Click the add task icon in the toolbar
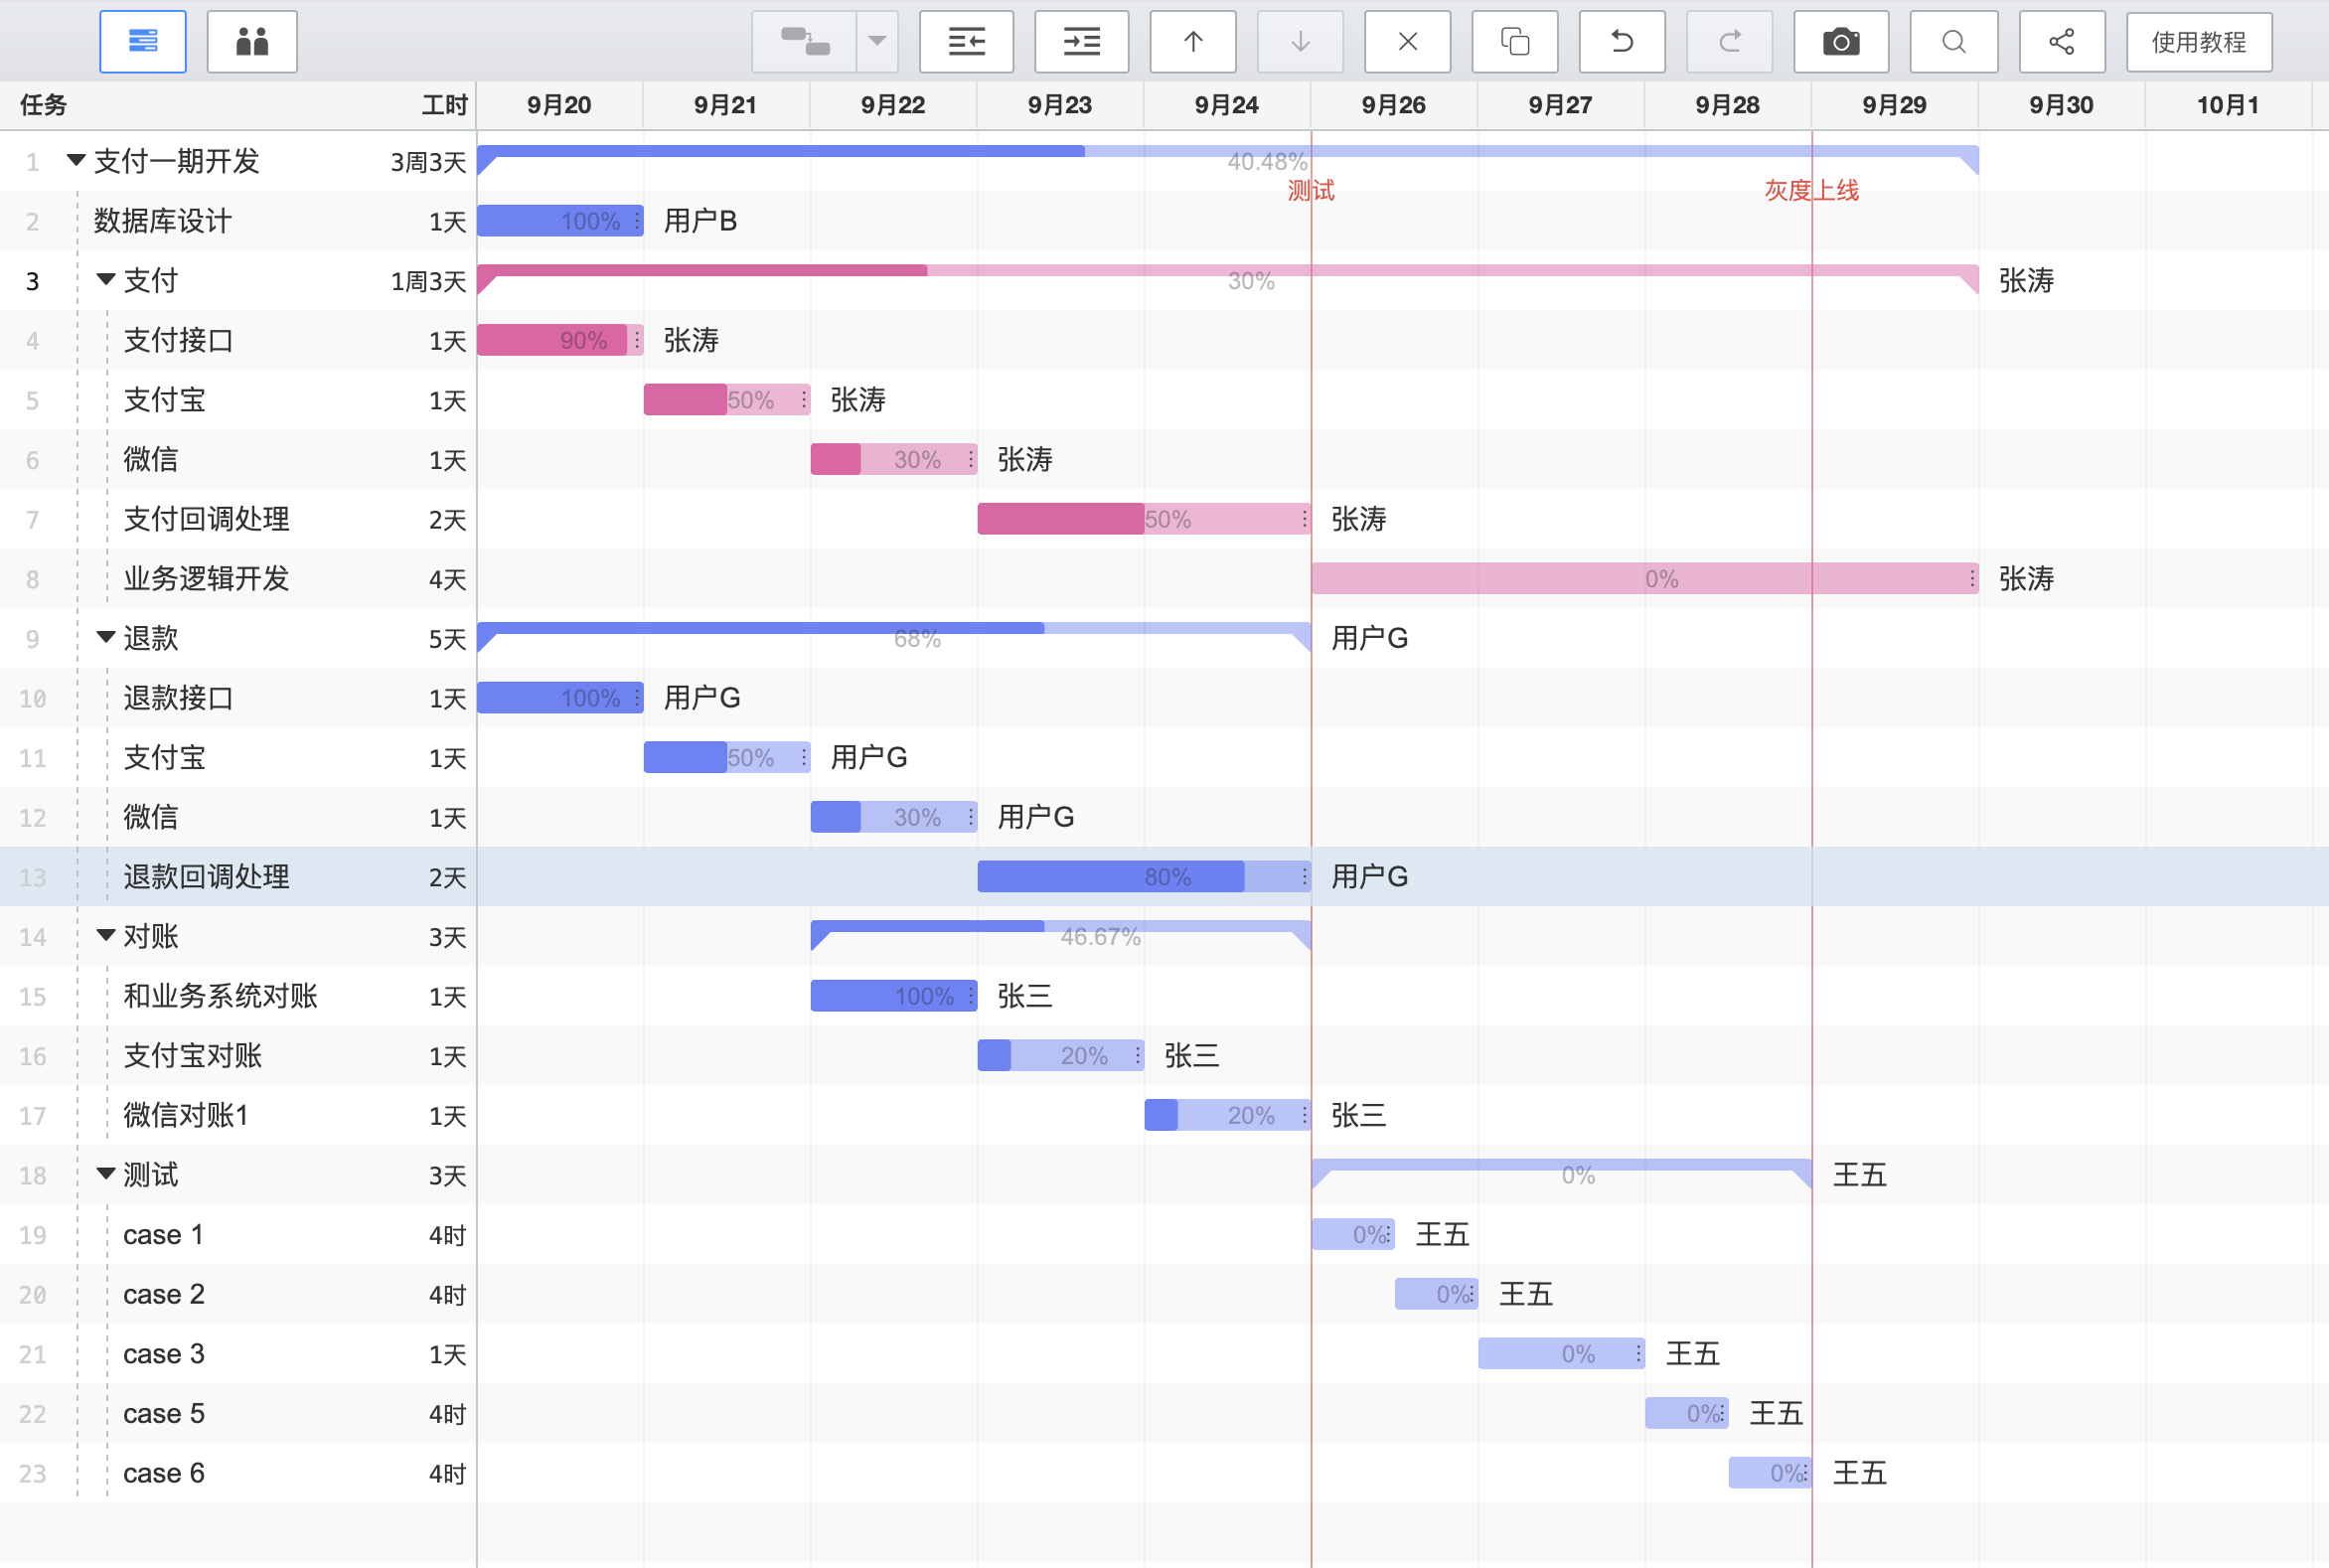This screenshot has height=1568, width=2329. [x=804, y=42]
